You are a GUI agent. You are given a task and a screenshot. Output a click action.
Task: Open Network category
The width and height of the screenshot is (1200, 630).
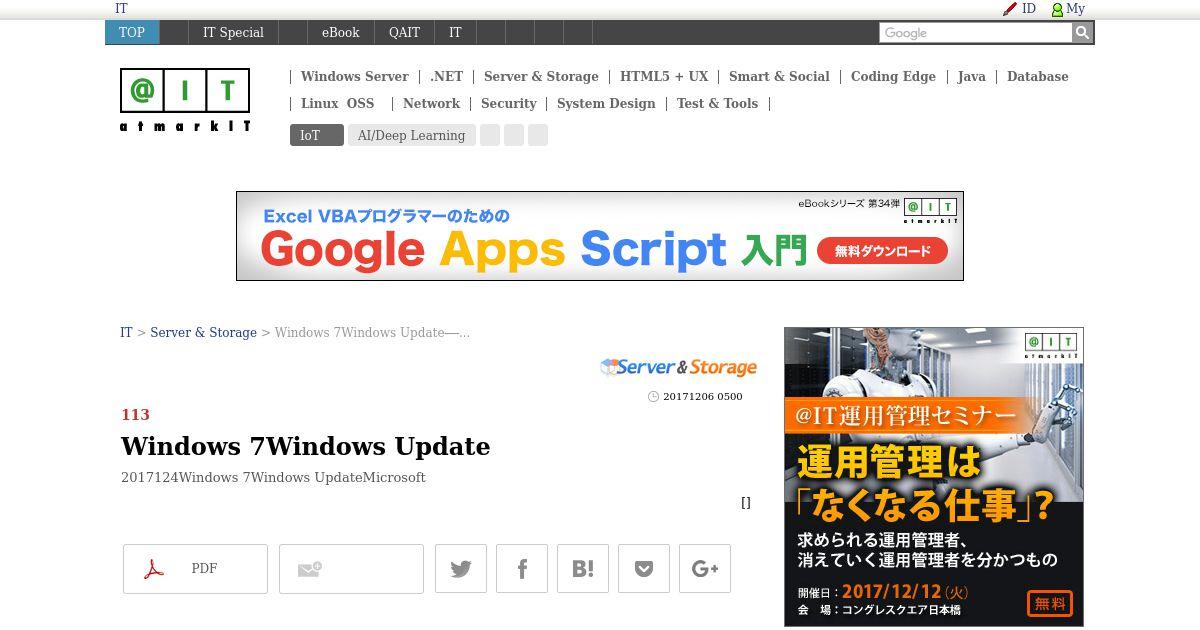pyautogui.click(x=431, y=103)
